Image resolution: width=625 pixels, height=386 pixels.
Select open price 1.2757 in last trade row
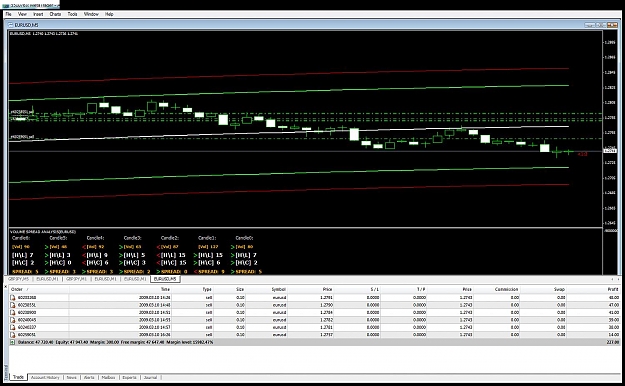pyautogui.click(x=326, y=335)
